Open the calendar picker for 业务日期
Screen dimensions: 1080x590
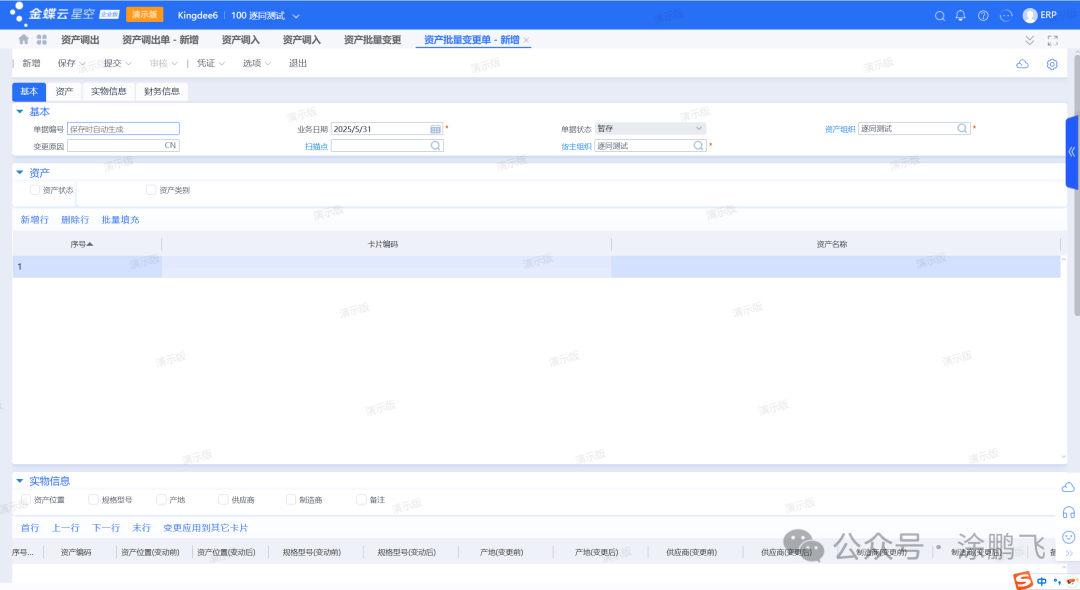(x=435, y=129)
